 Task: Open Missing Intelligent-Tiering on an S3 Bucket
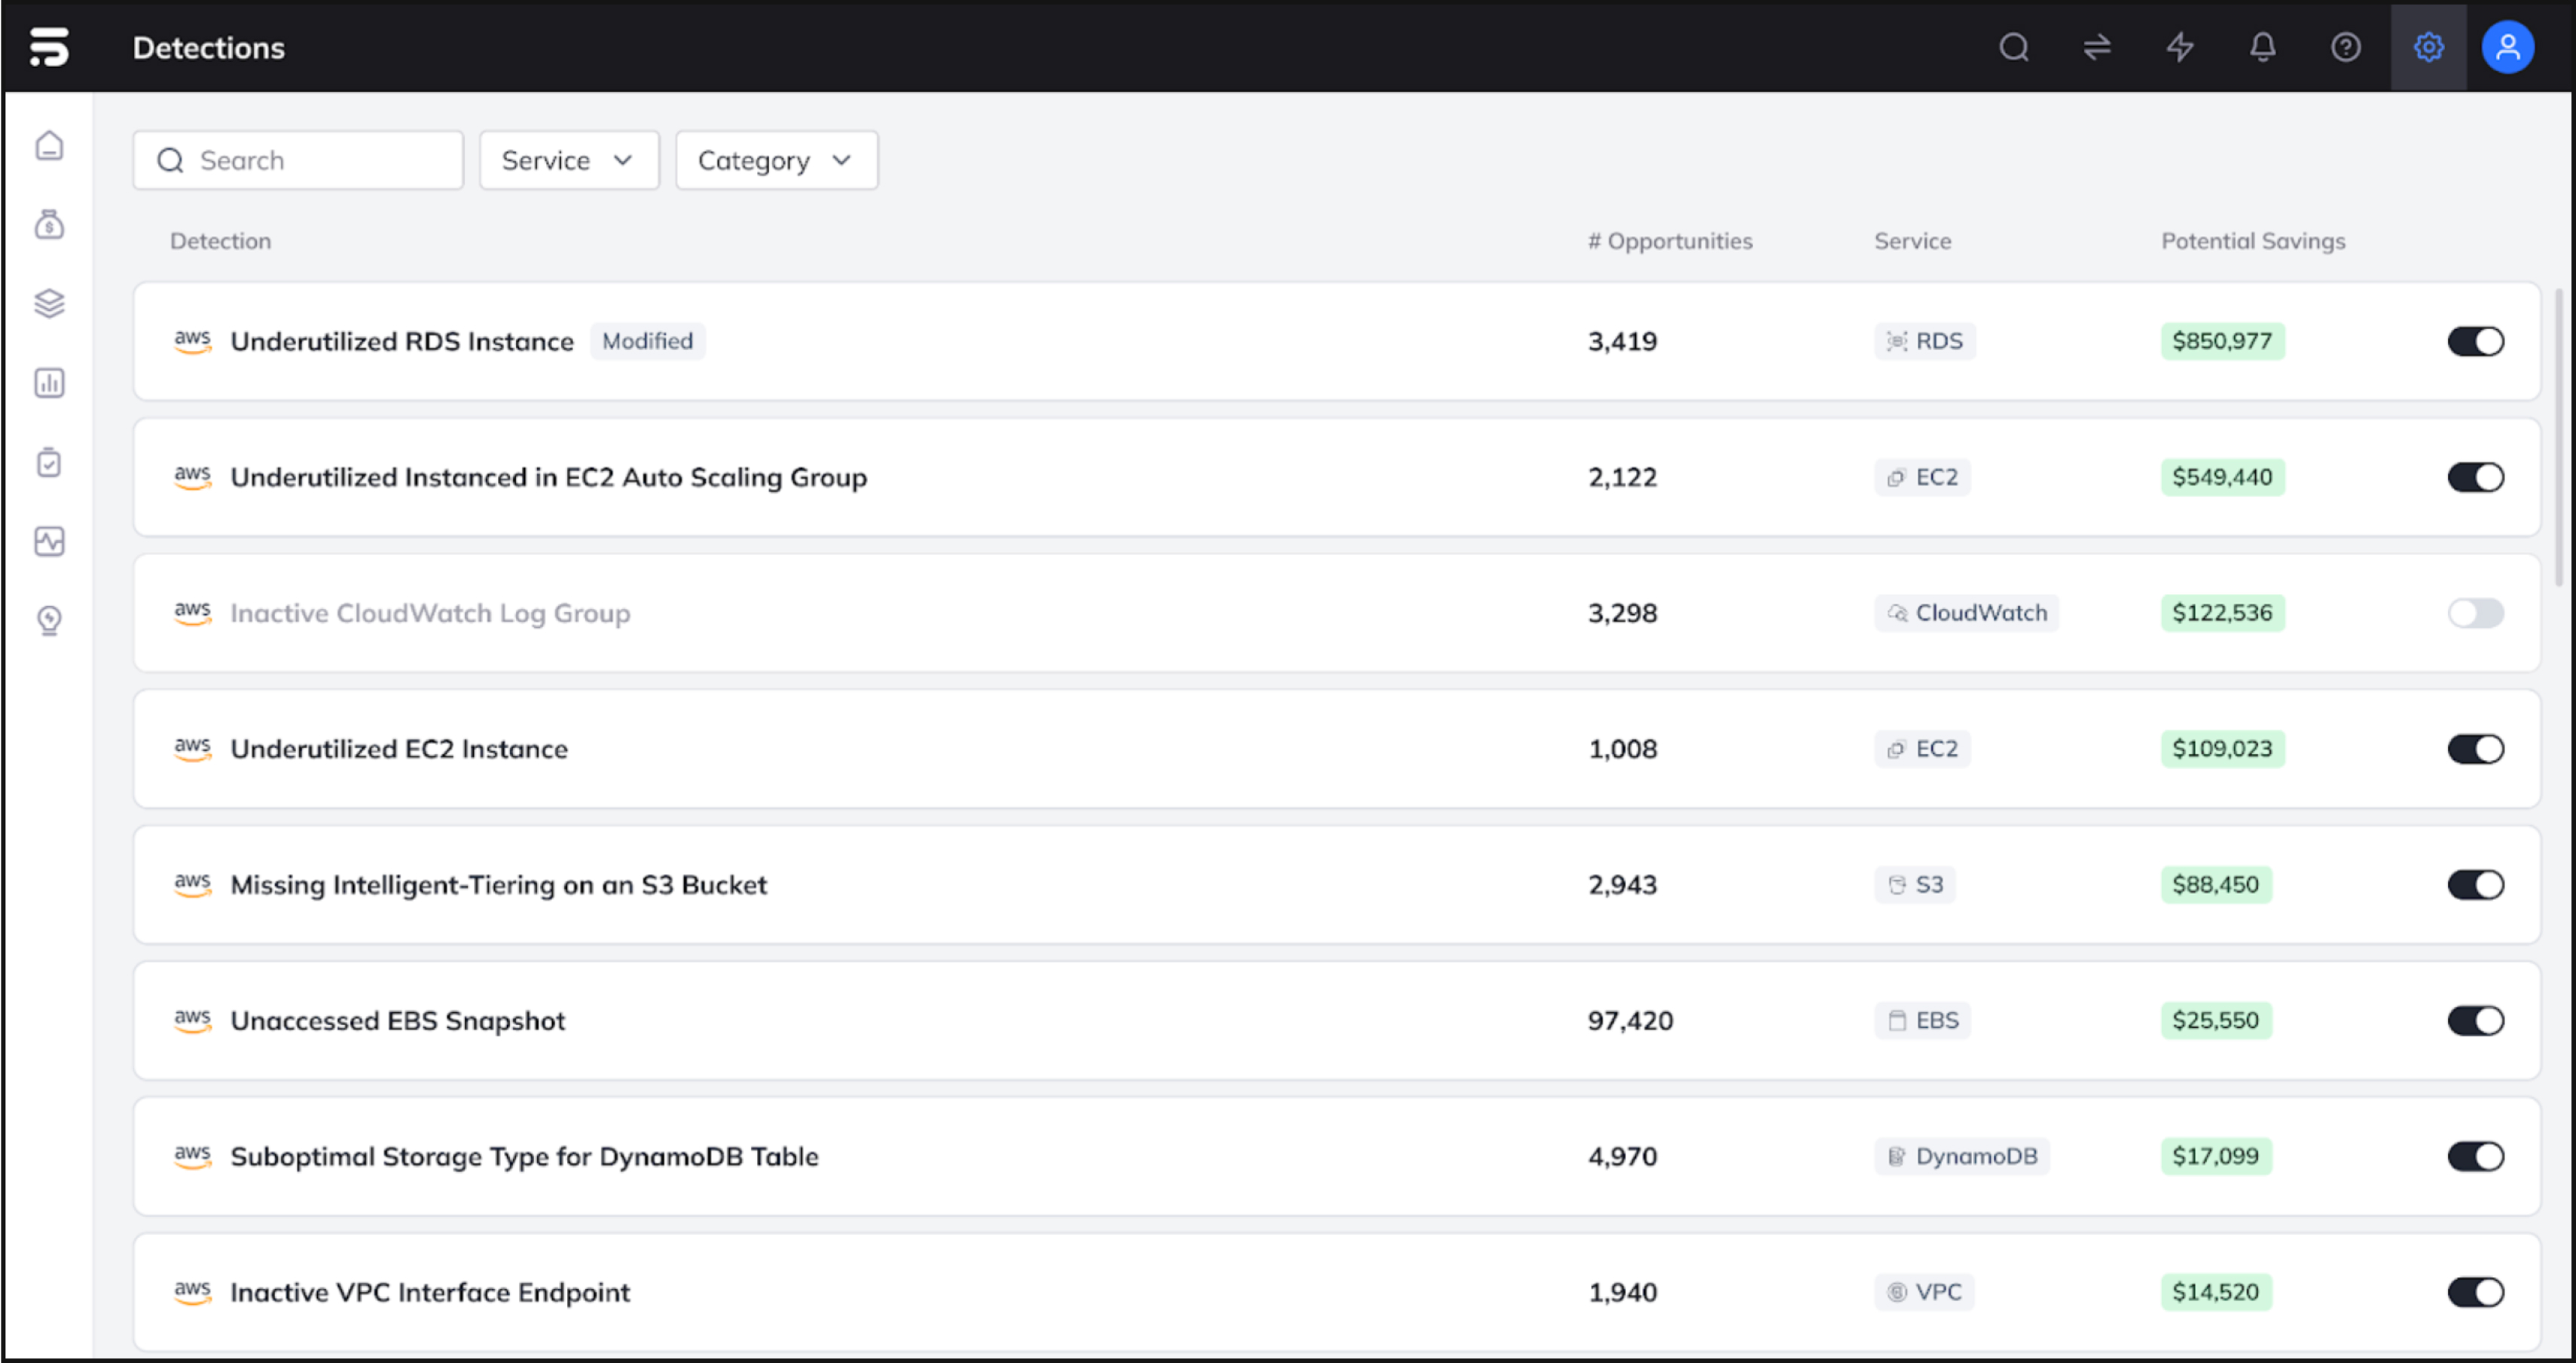pyautogui.click(x=498, y=885)
